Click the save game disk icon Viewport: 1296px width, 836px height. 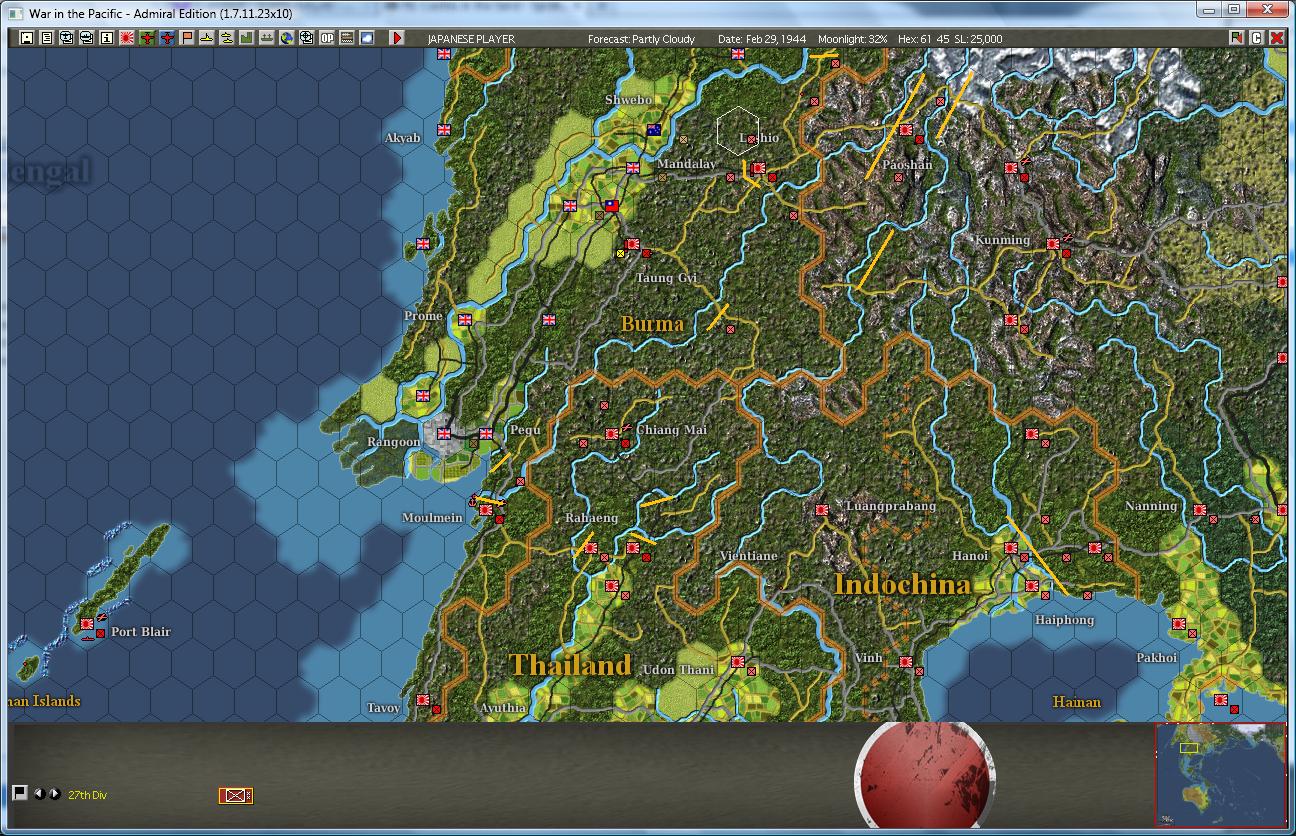point(27,38)
